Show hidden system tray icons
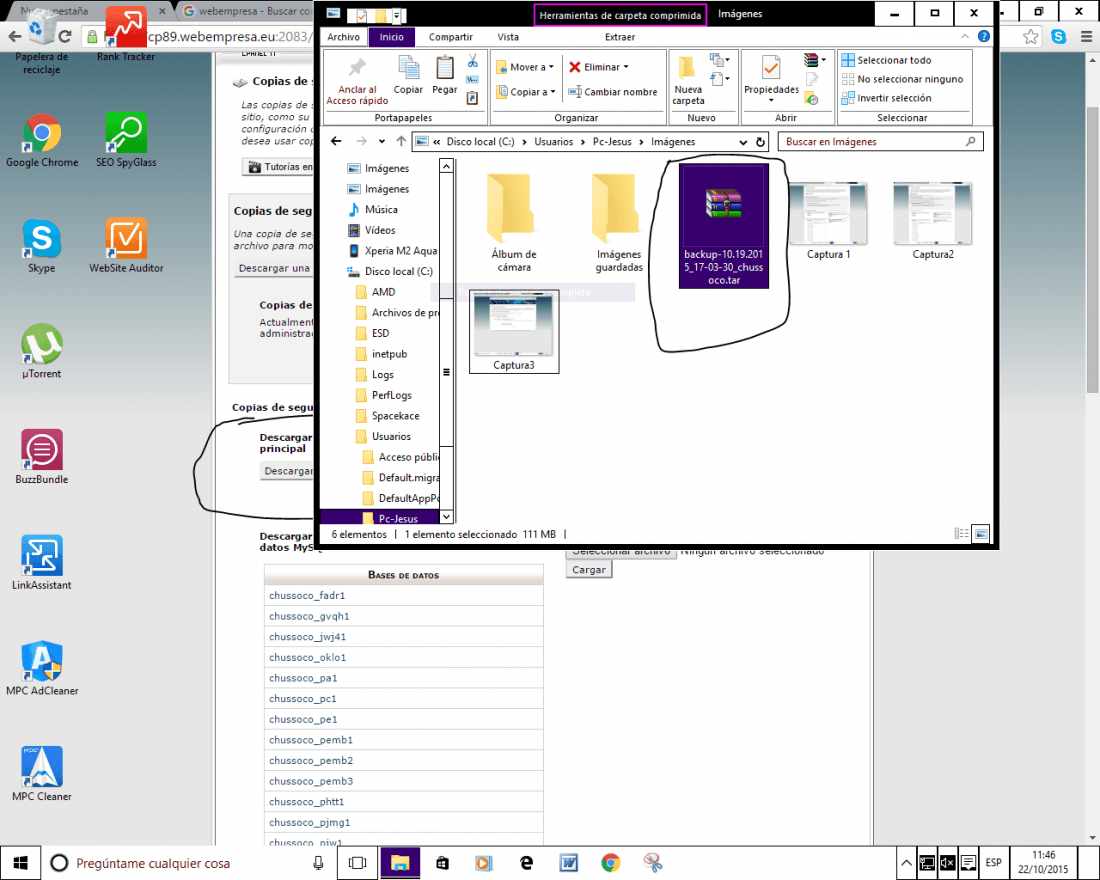This screenshot has width=1100, height=880. point(906,862)
